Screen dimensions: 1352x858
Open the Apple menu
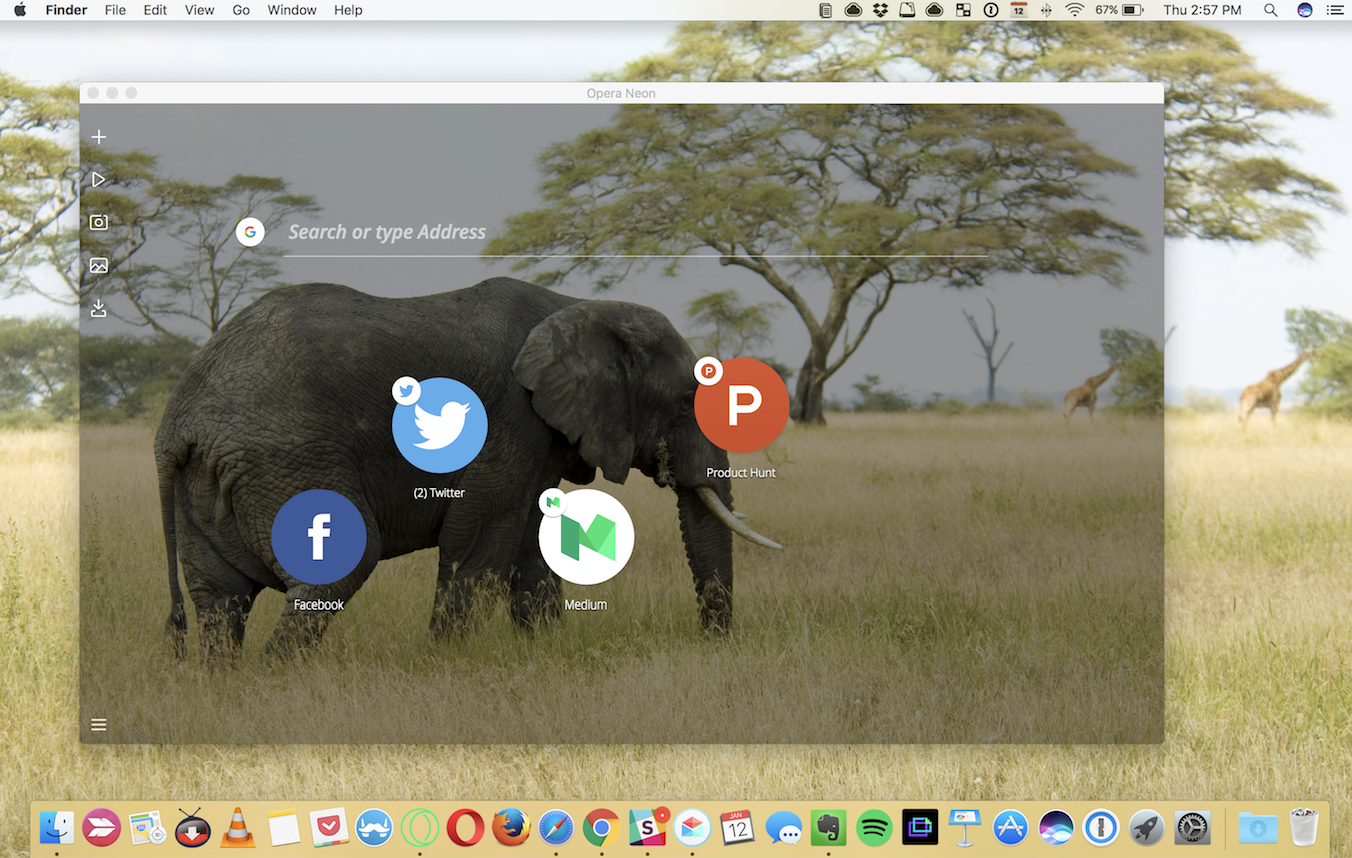pyautogui.click(x=20, y=10)
